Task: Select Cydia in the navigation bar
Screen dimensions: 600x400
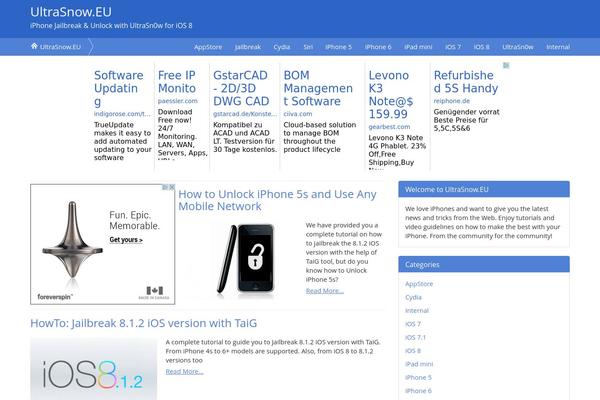Action: click(282, 47)
